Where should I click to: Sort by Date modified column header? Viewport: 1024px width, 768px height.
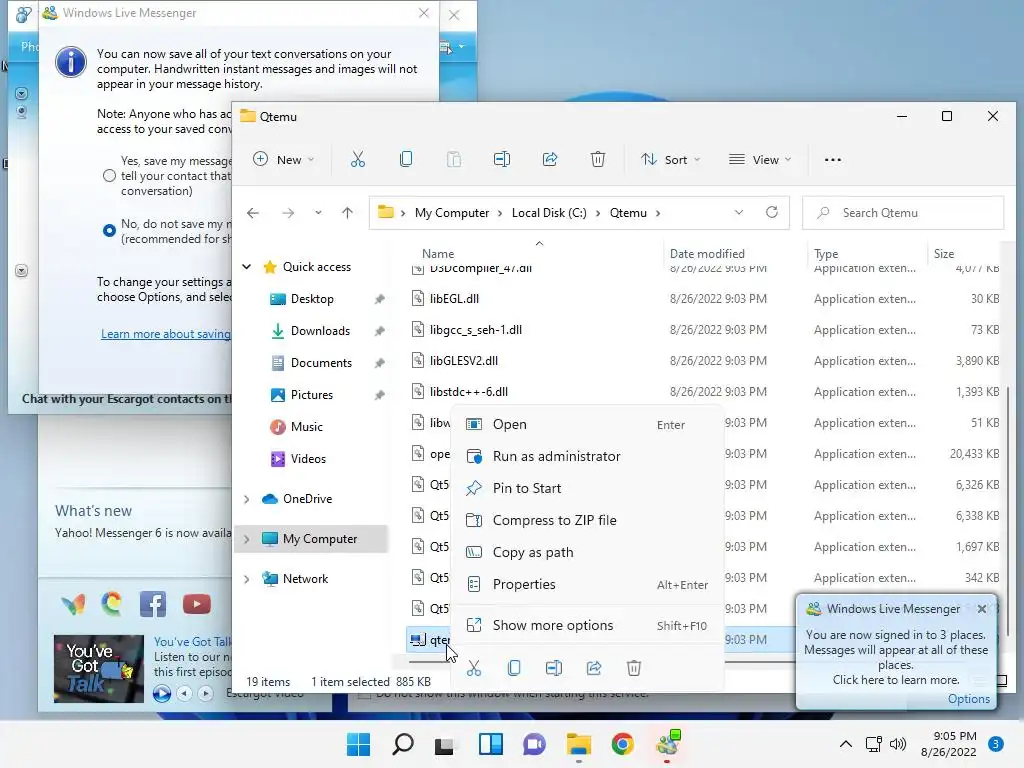coord(707,253)
